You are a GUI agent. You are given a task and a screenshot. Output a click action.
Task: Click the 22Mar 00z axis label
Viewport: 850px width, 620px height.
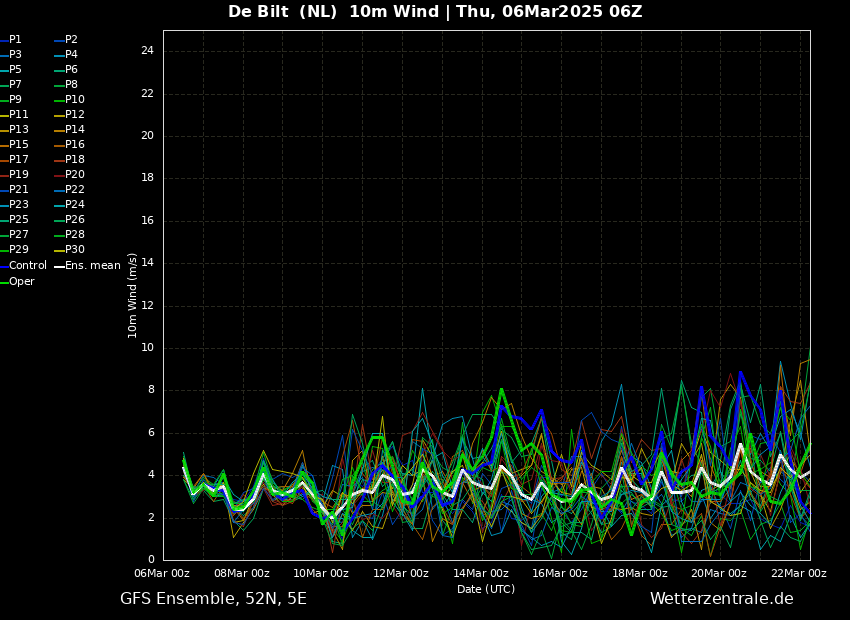tap(799, 573)
